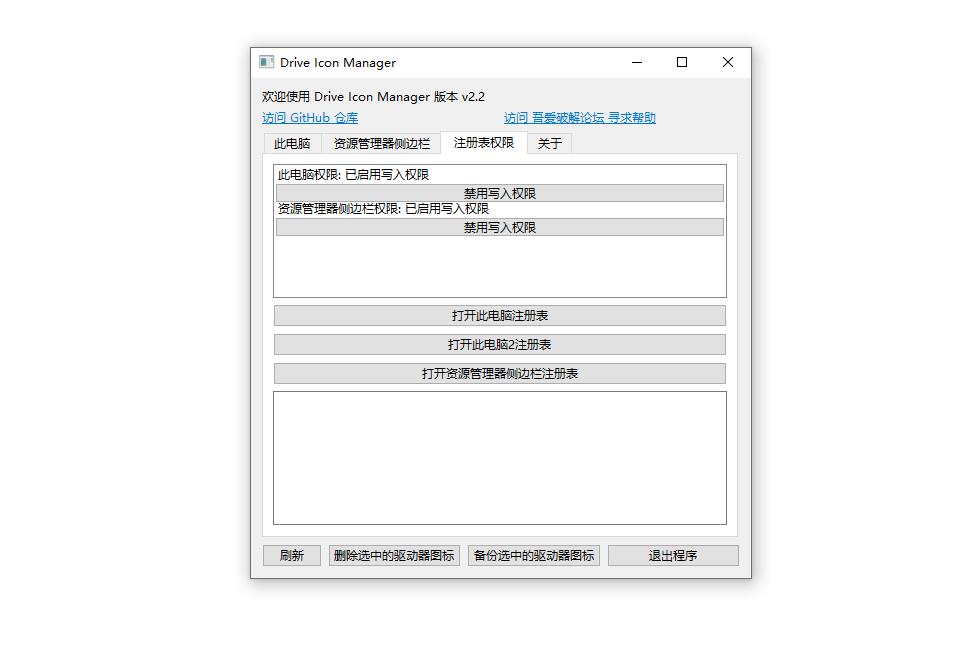Open the 访问 GitHub 仓库 link
The height and width of the screenshot is (661, 980).
click(310, 118)
